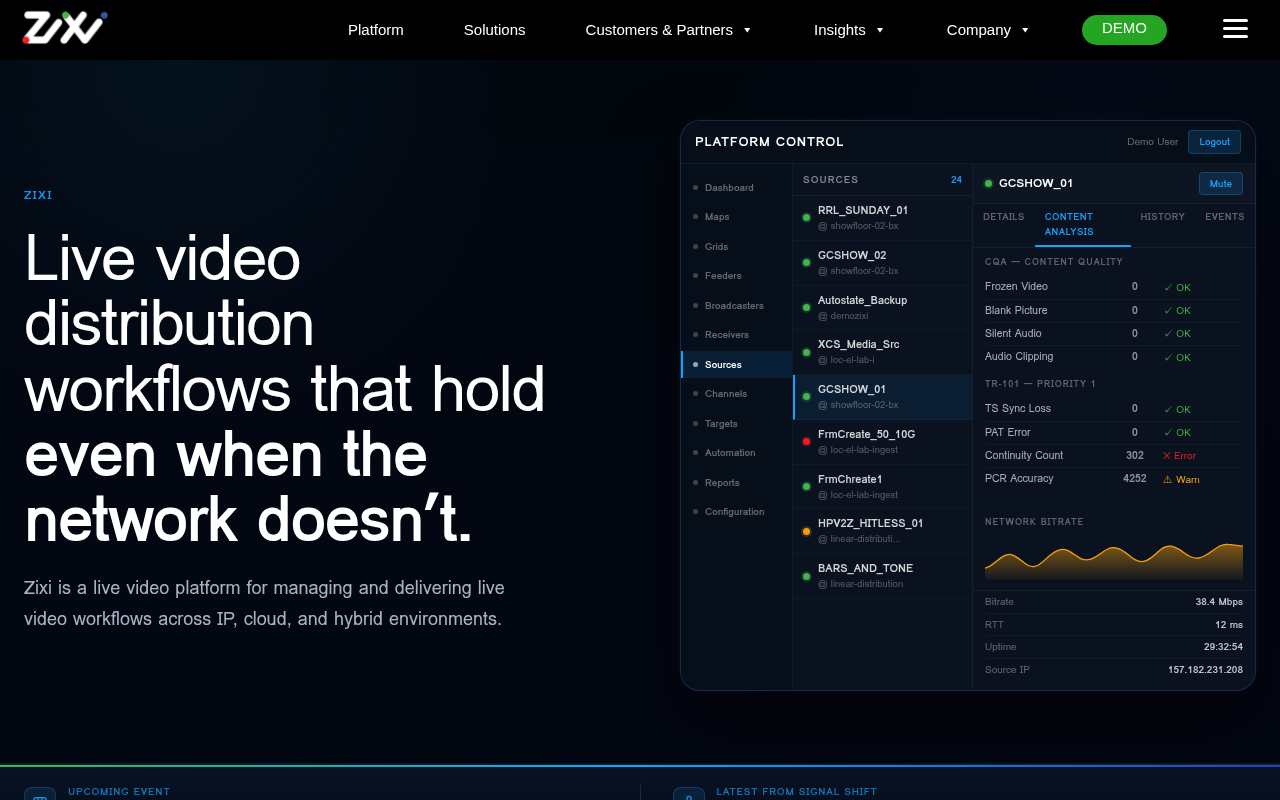
Task: Click the TS Sync Loss OK status
Action: point(1177,410)
